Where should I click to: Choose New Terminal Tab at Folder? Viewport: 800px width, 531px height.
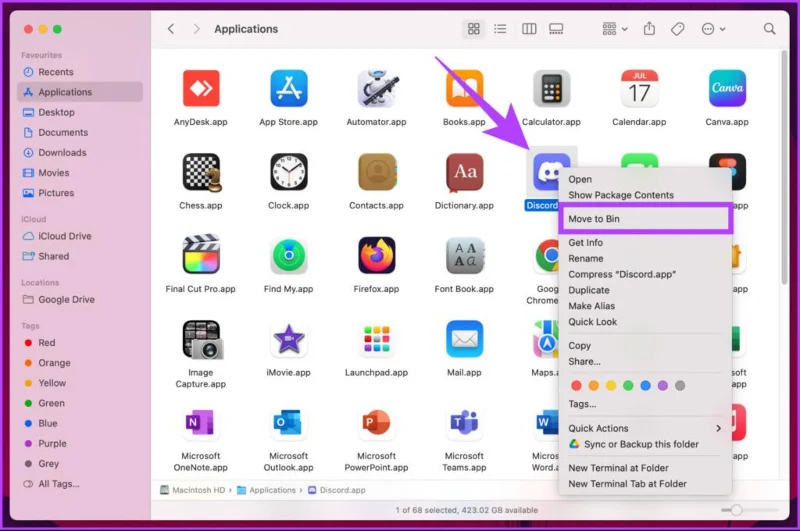pyautogui.click(x=645, y=484)
